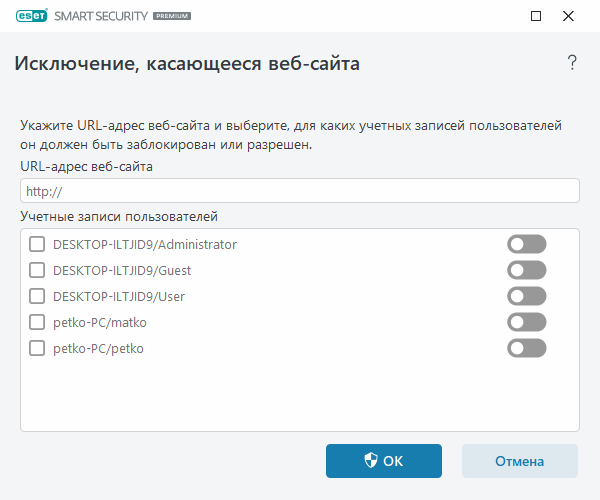This screenshot has height=500, width=600.
Task: Toggle the switch for DESKTOP-ILTJID9/Guest
Action: tap(527, 270)
